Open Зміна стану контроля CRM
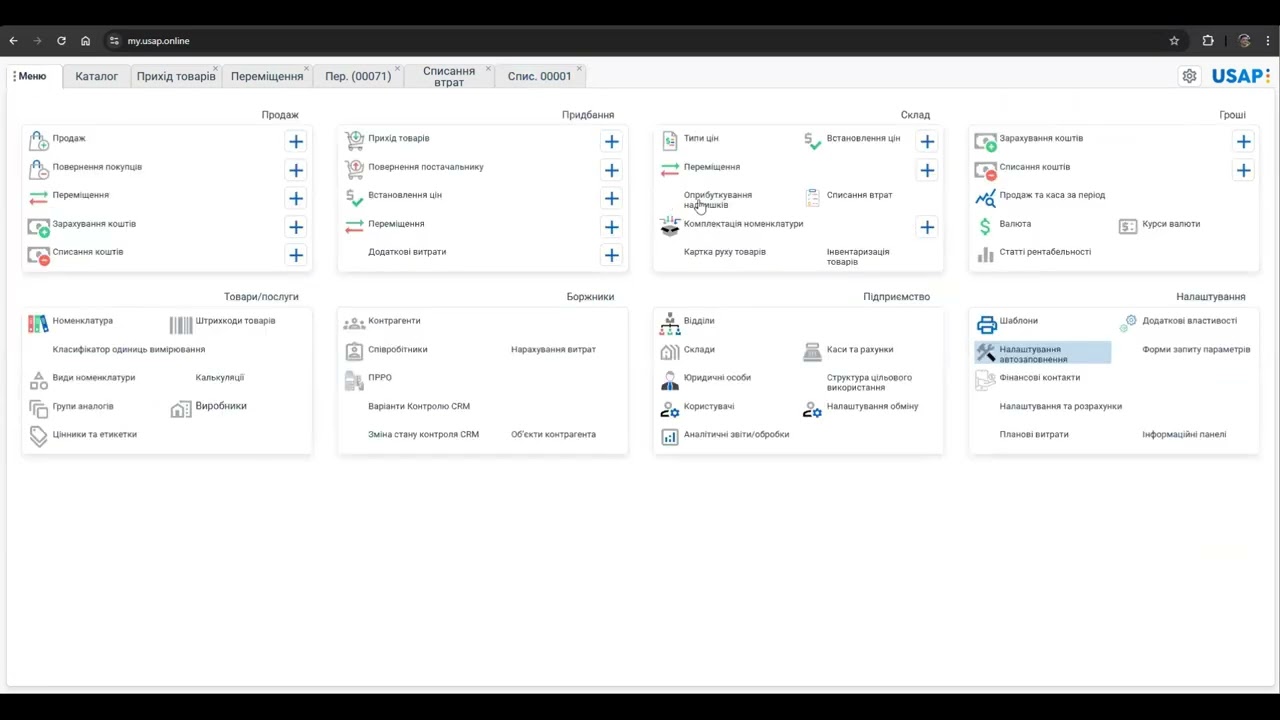This screenshot has width=1280, height=720. pyautogui.click(x=424, y=435)
